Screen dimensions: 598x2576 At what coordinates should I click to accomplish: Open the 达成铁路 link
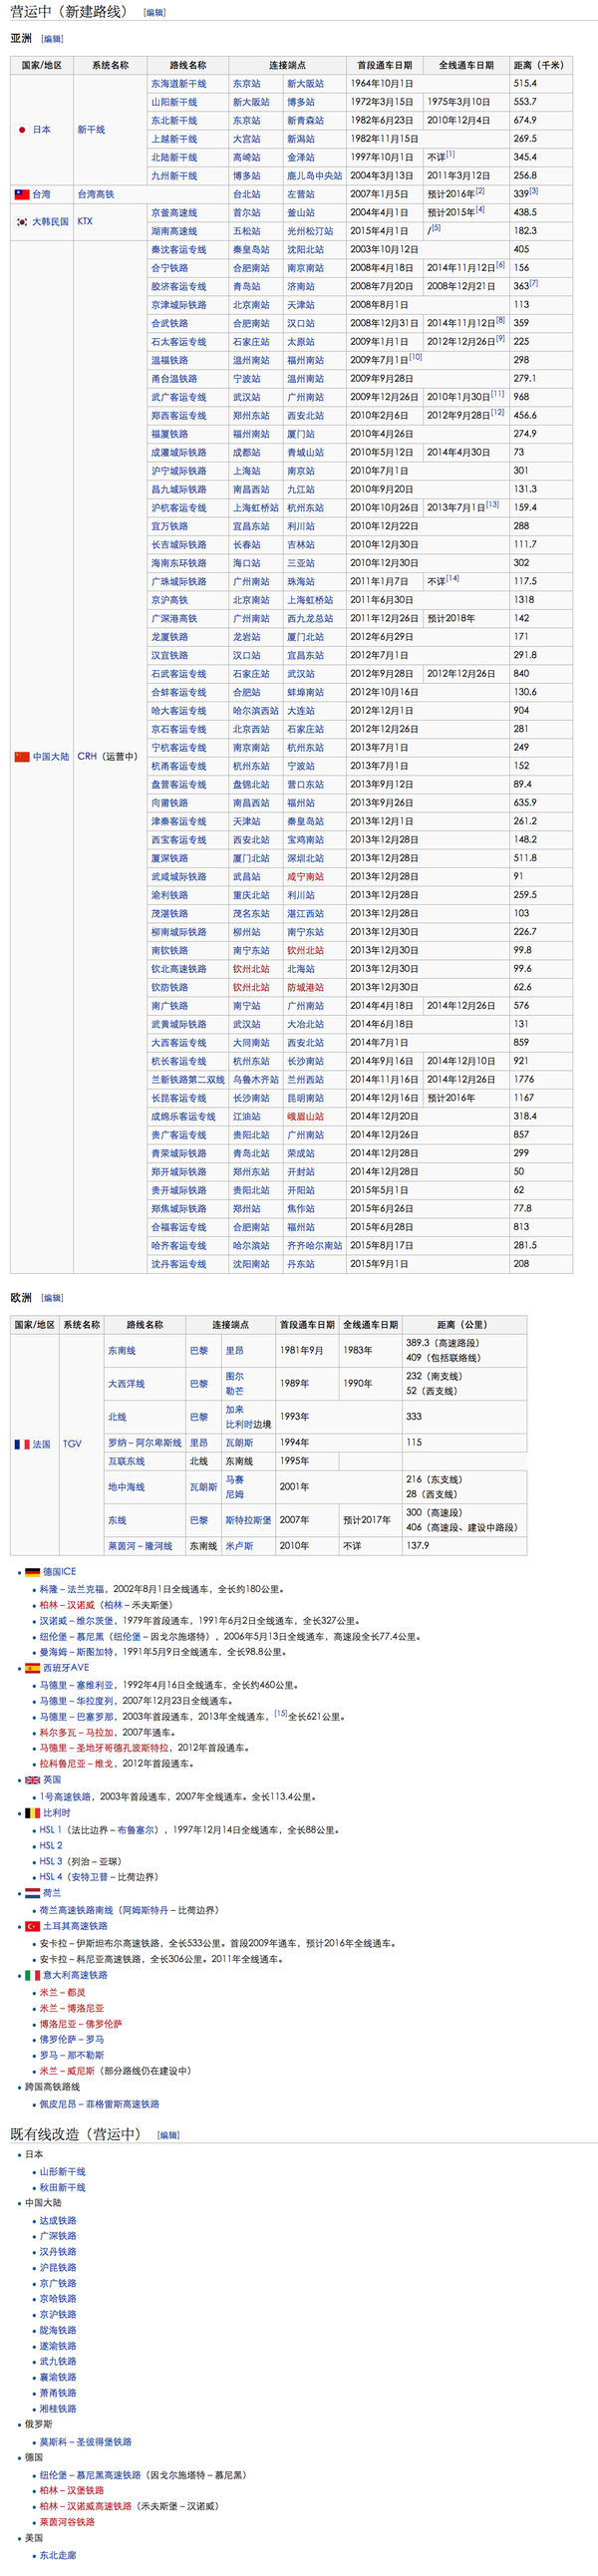click(x=58, y=2221)
